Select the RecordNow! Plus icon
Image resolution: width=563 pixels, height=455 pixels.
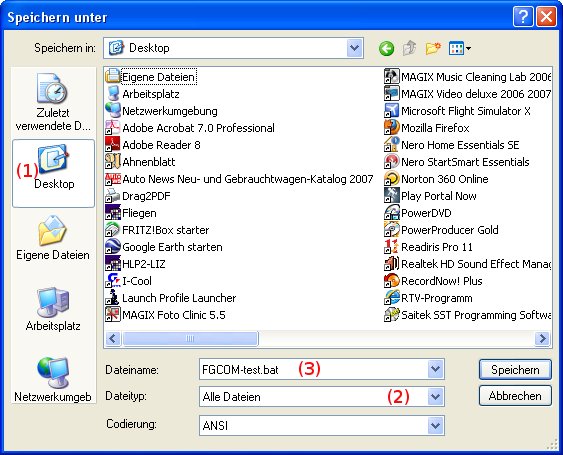pos(391,280)
